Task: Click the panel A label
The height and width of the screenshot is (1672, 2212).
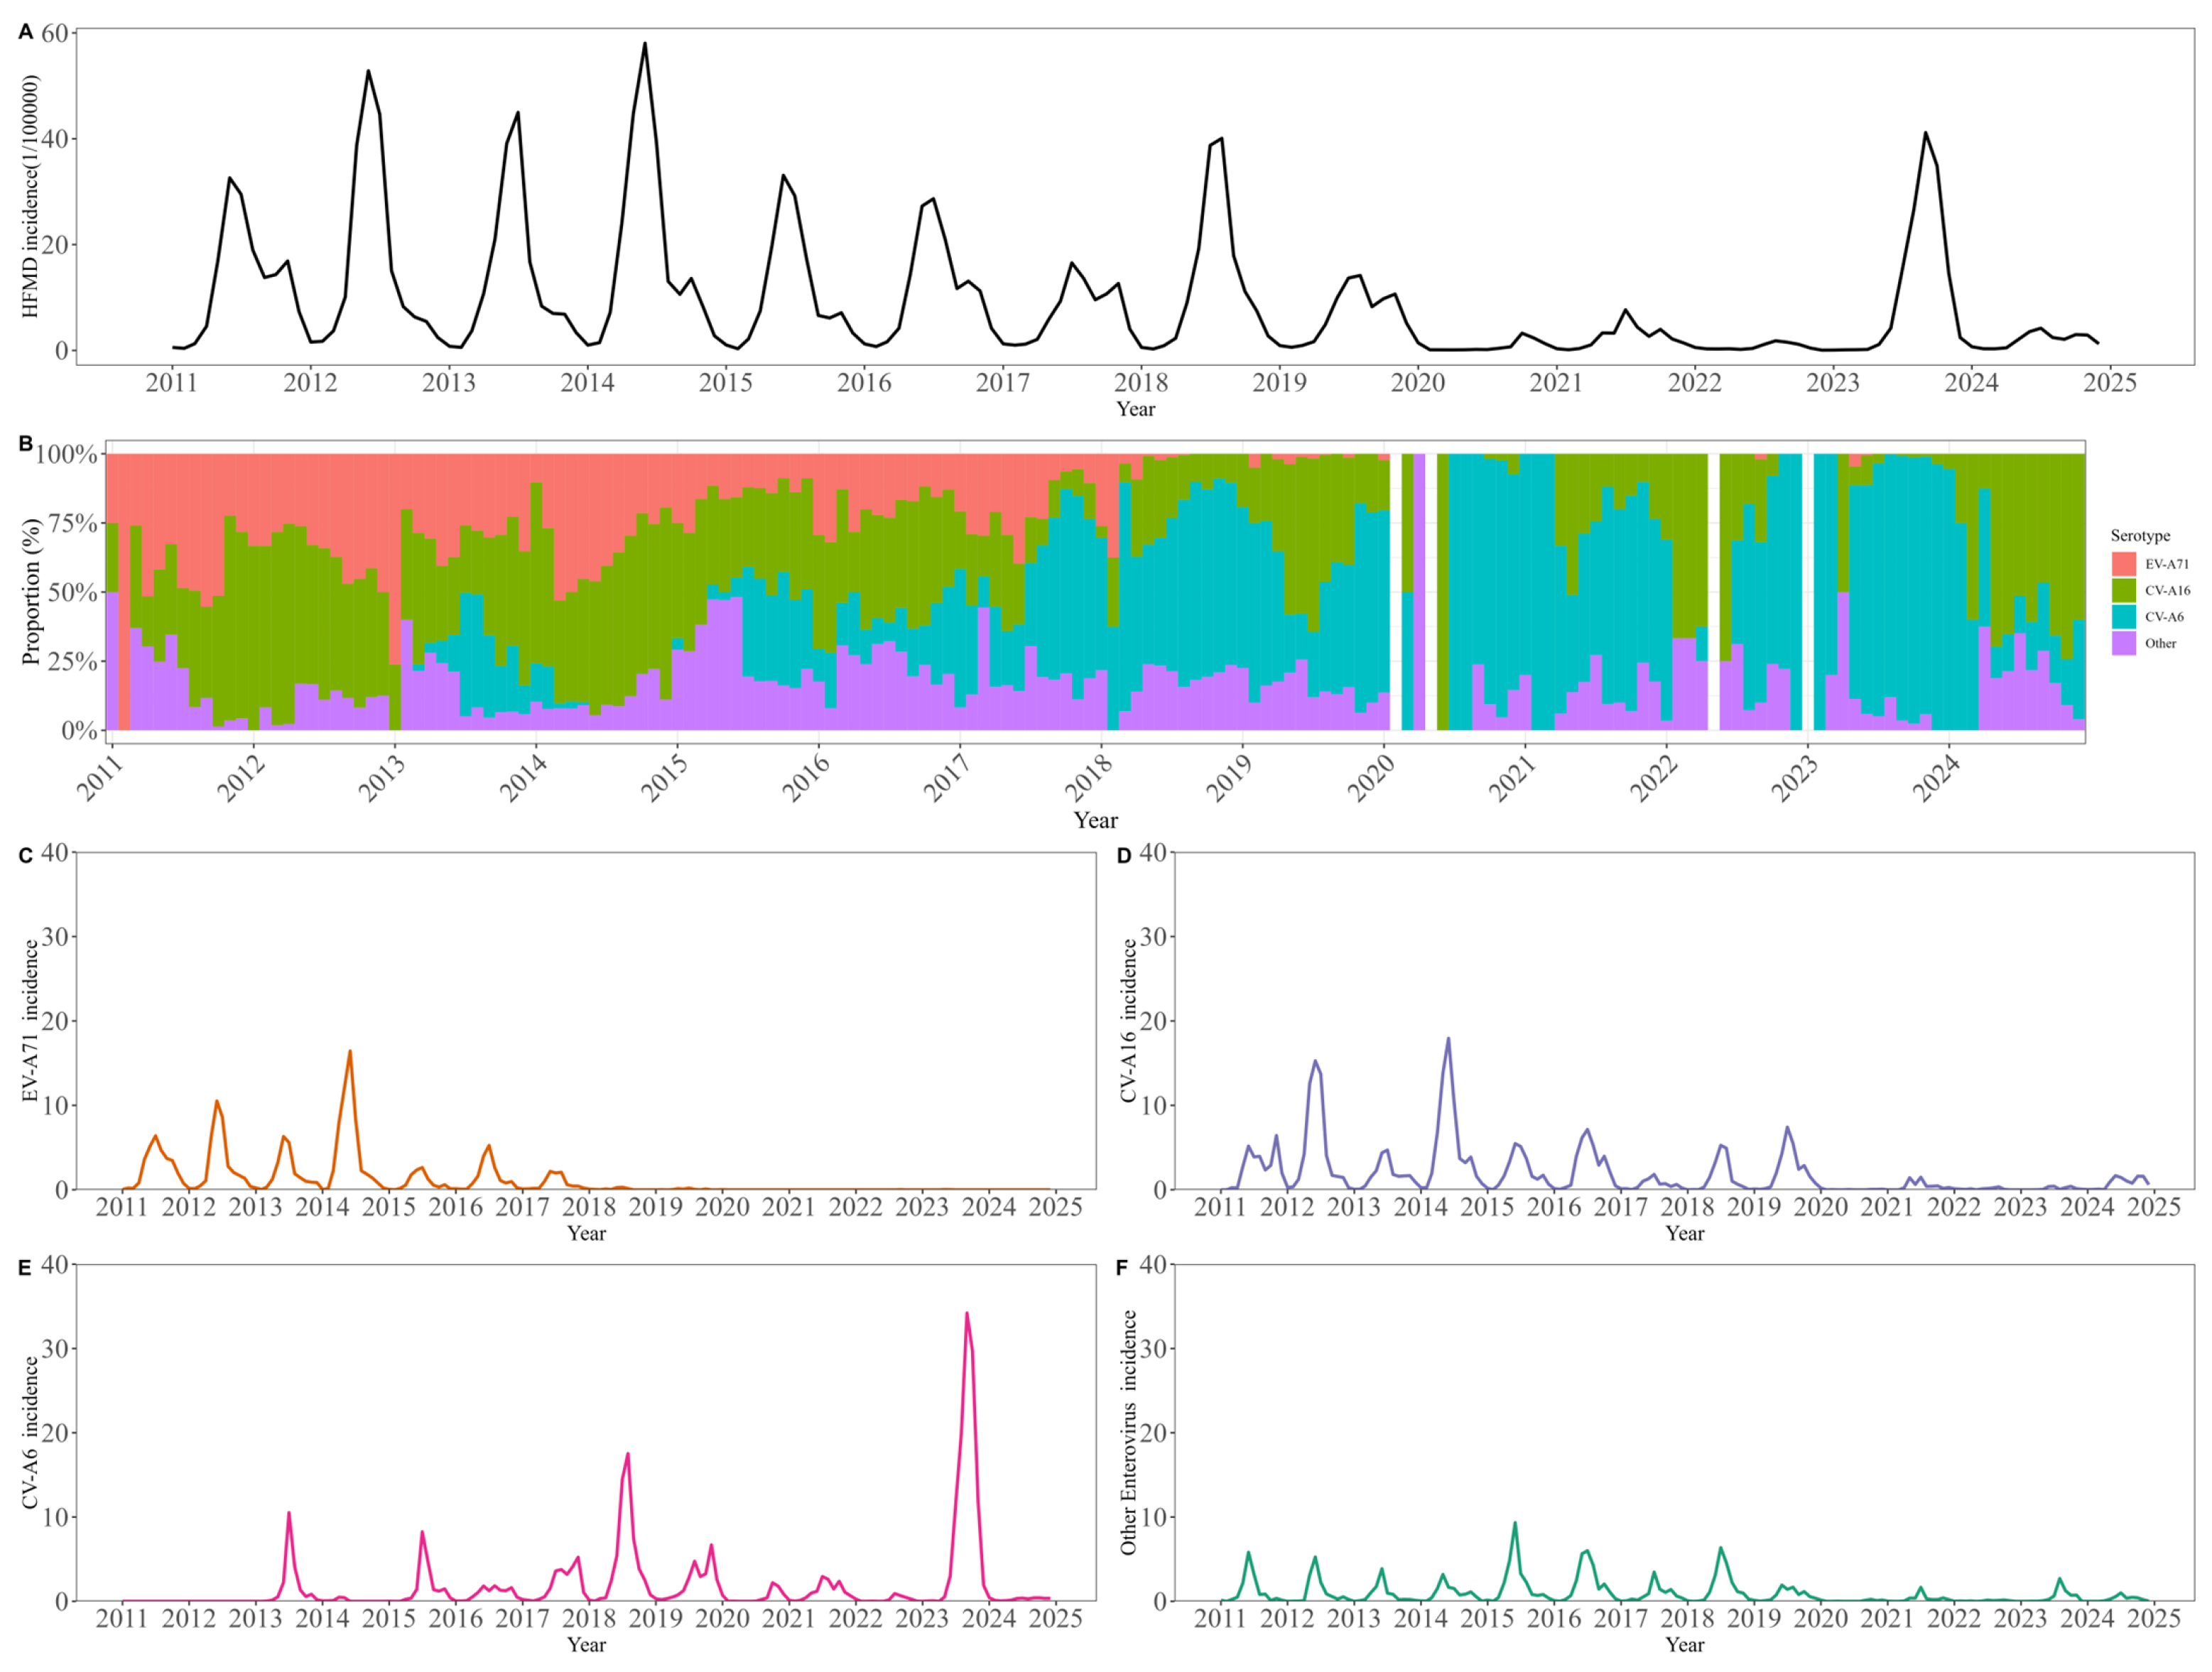Action: pos(26,32)
